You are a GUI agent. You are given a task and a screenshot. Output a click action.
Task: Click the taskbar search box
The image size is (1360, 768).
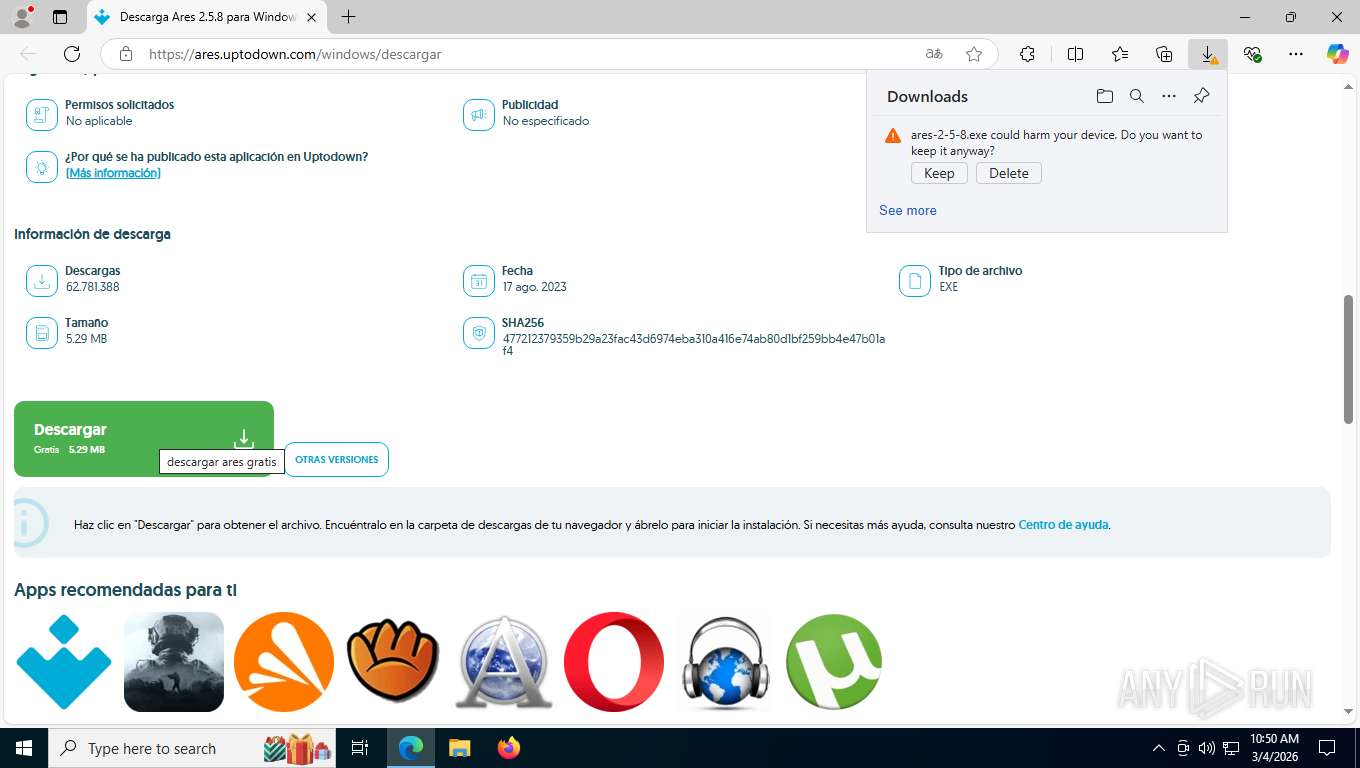point(193,748)
